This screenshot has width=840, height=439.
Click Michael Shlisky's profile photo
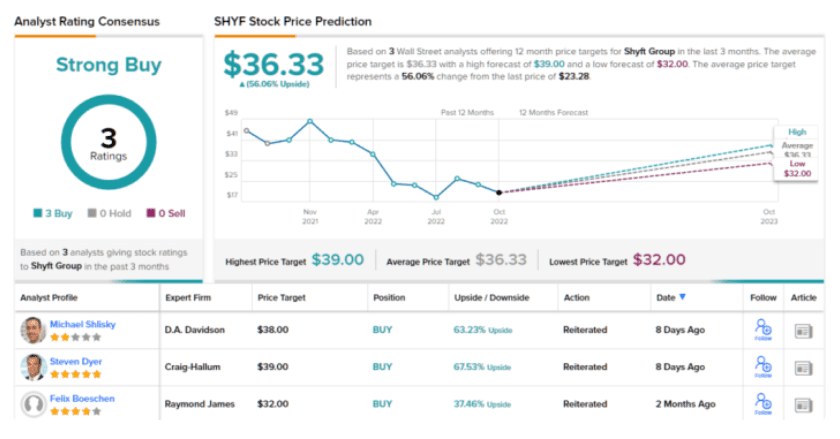(x=32, y=331)
